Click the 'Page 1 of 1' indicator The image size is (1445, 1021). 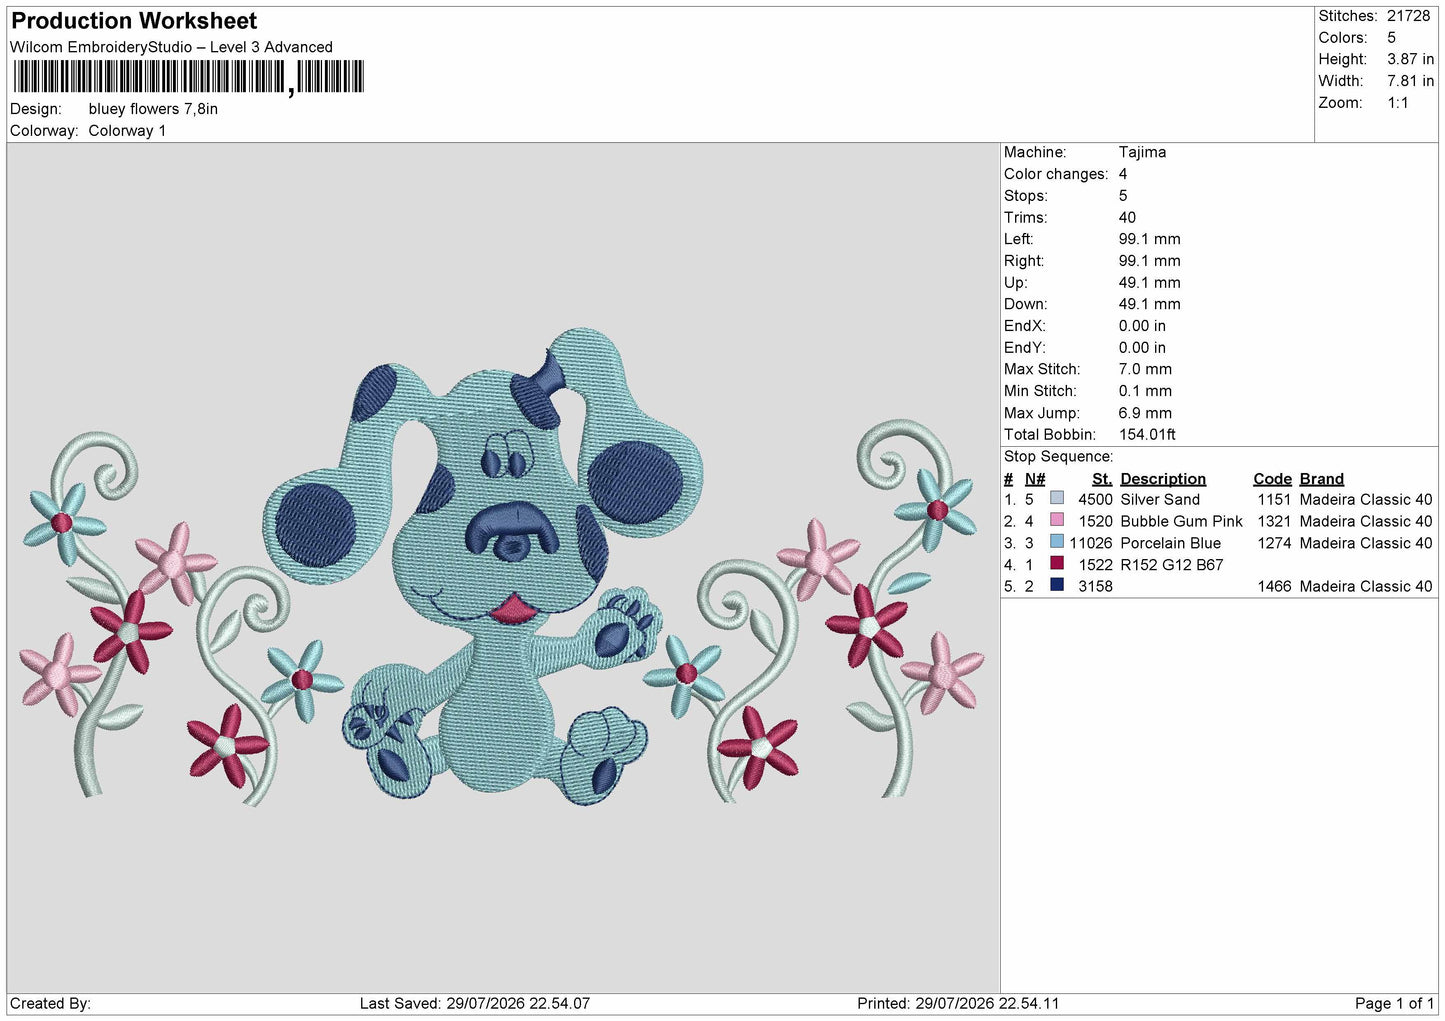(x=1395, y=1004)
